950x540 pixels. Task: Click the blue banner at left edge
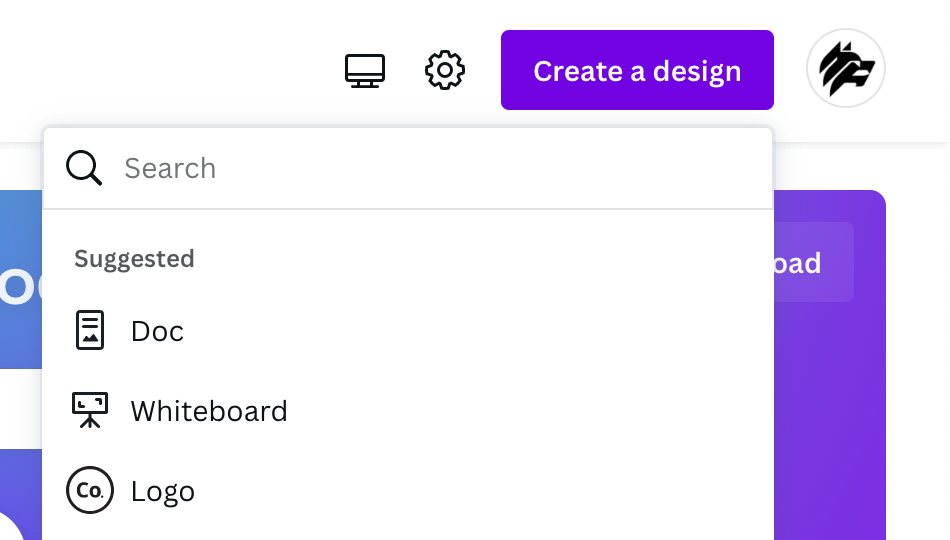click(21, 279)
